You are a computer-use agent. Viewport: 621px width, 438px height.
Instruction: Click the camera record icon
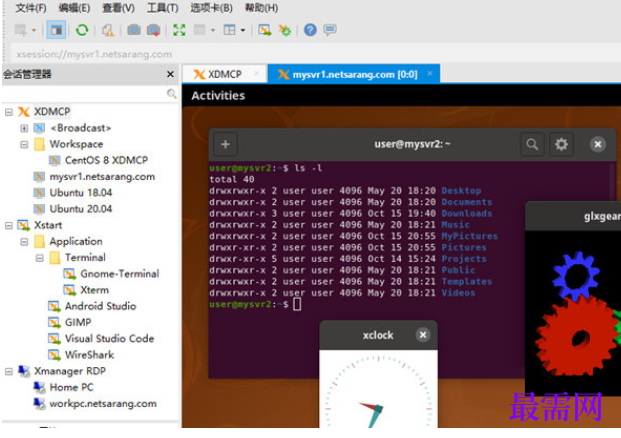tap(154, 30)
